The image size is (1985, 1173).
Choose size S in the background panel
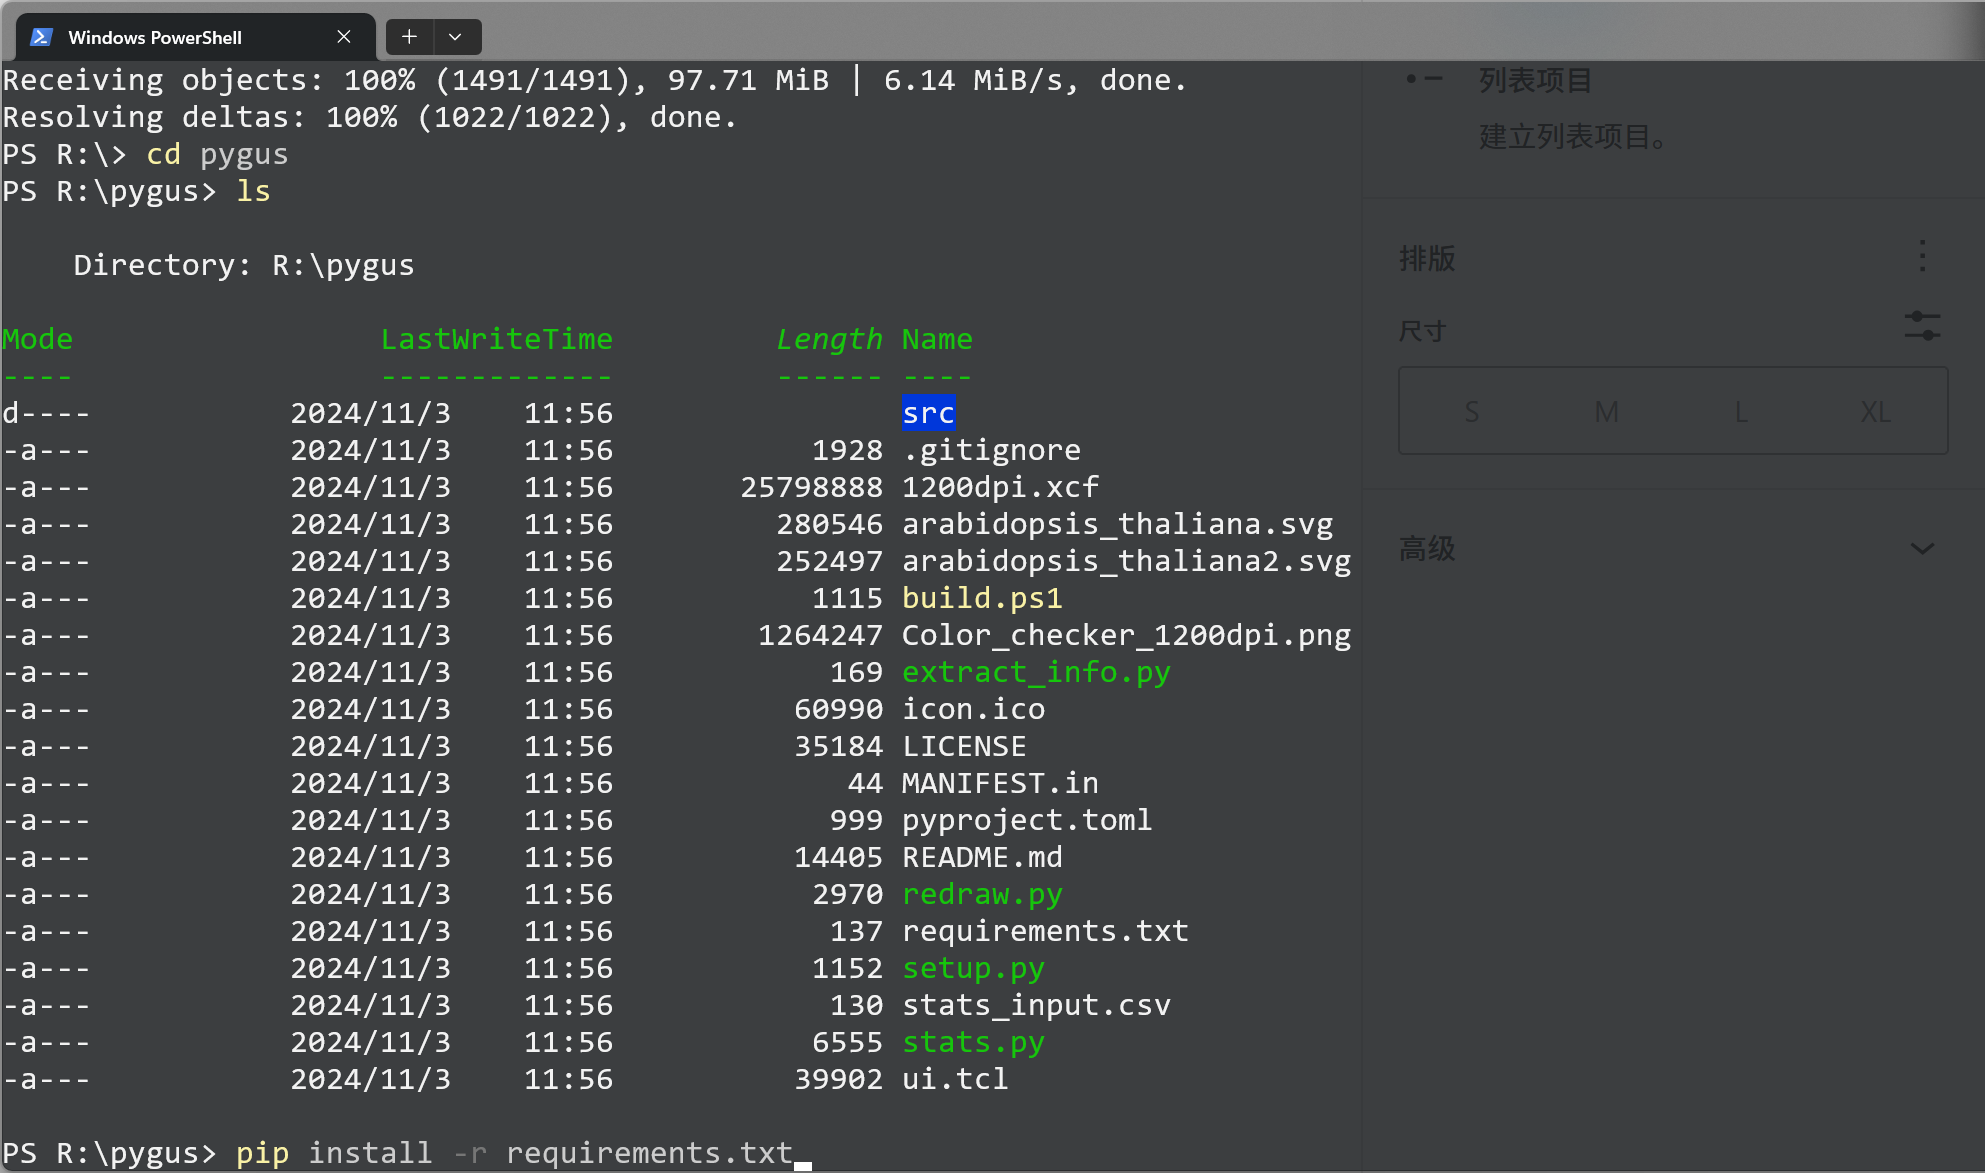1471,412
